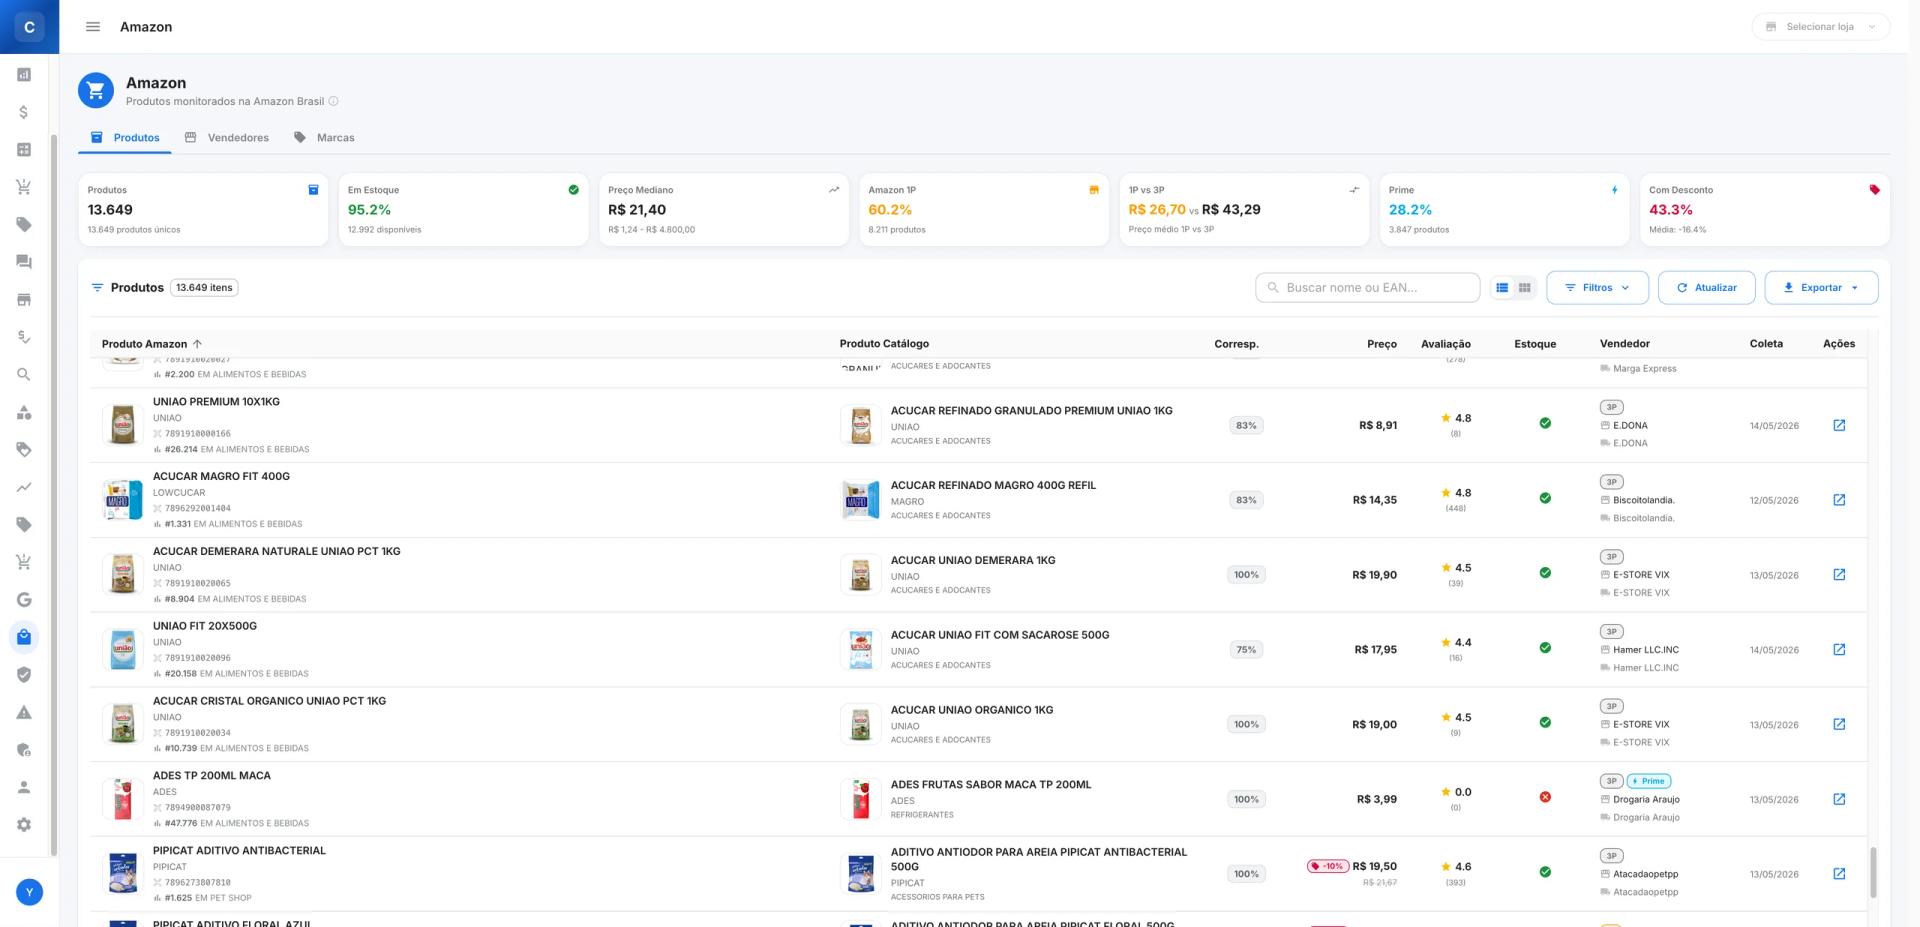This screenshot has width=1920, height=927.
Task: Click the Preço column header
Action: point(1382,344)
